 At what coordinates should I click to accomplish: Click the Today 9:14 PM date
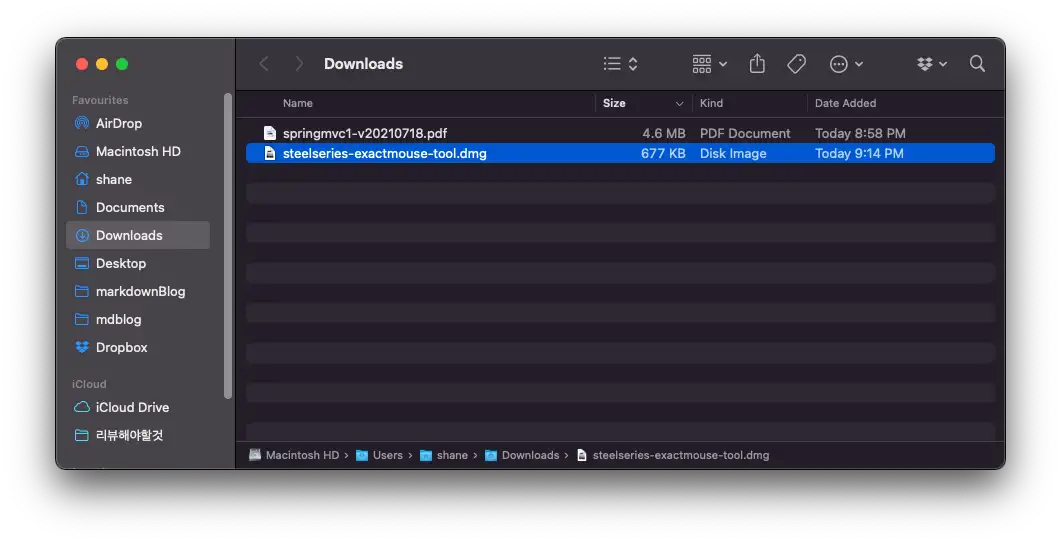tap(859, 153)
